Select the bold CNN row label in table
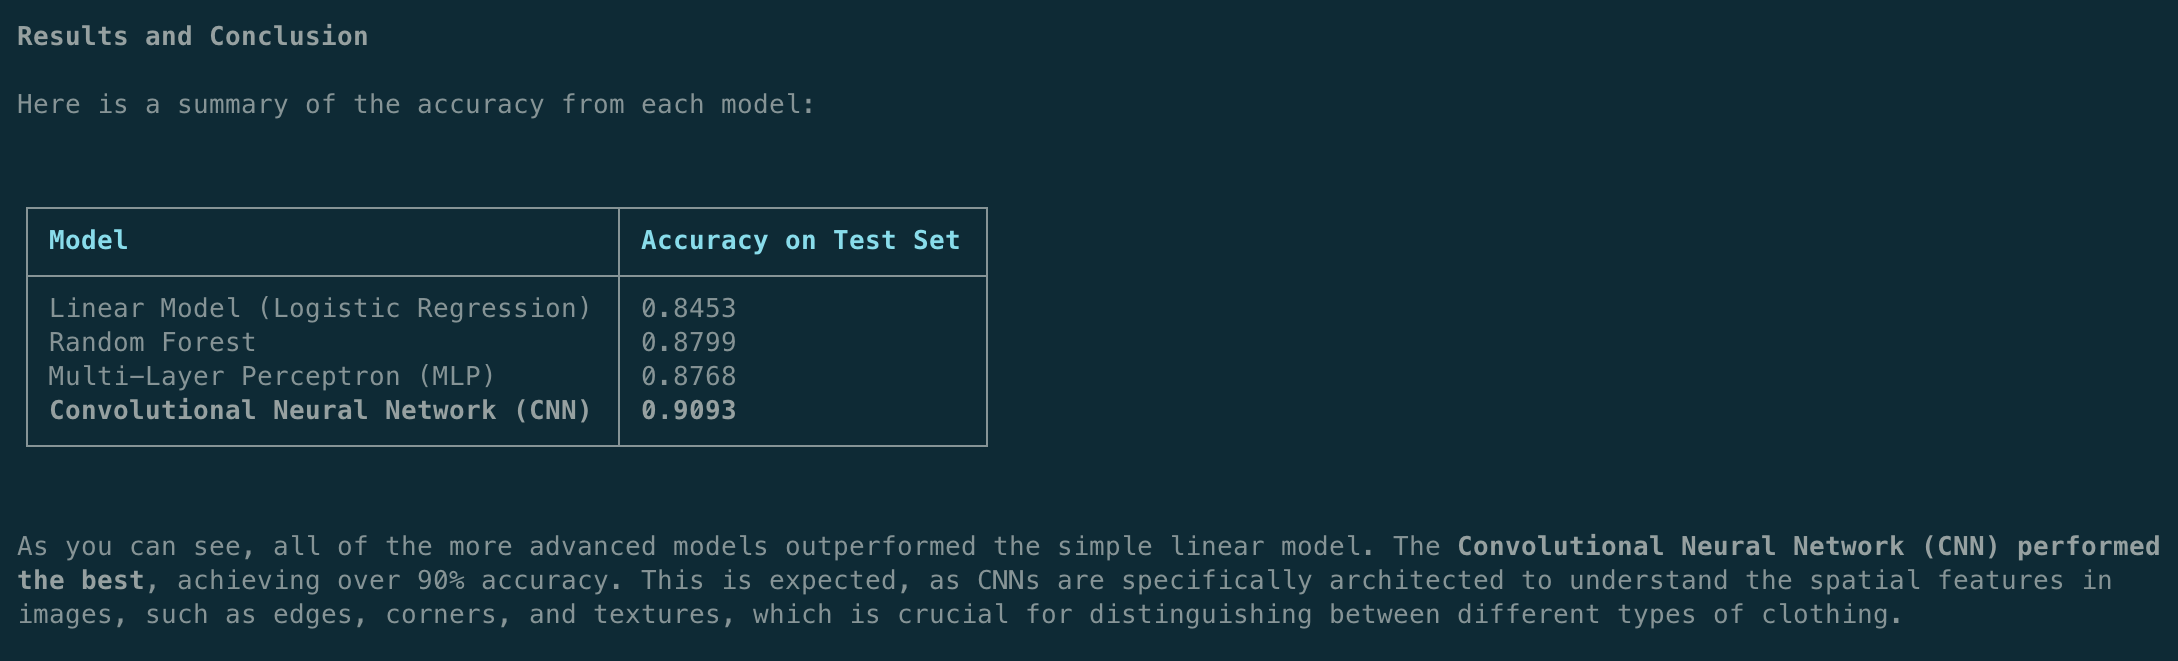The width and height of the screenshot is (2178, 661). pos(320,411)
